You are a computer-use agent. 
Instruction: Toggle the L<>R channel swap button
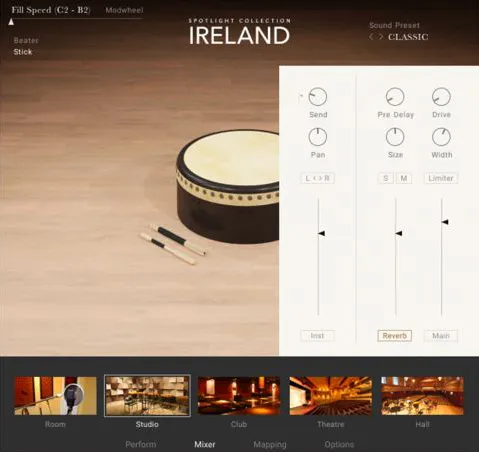(318, 178)
